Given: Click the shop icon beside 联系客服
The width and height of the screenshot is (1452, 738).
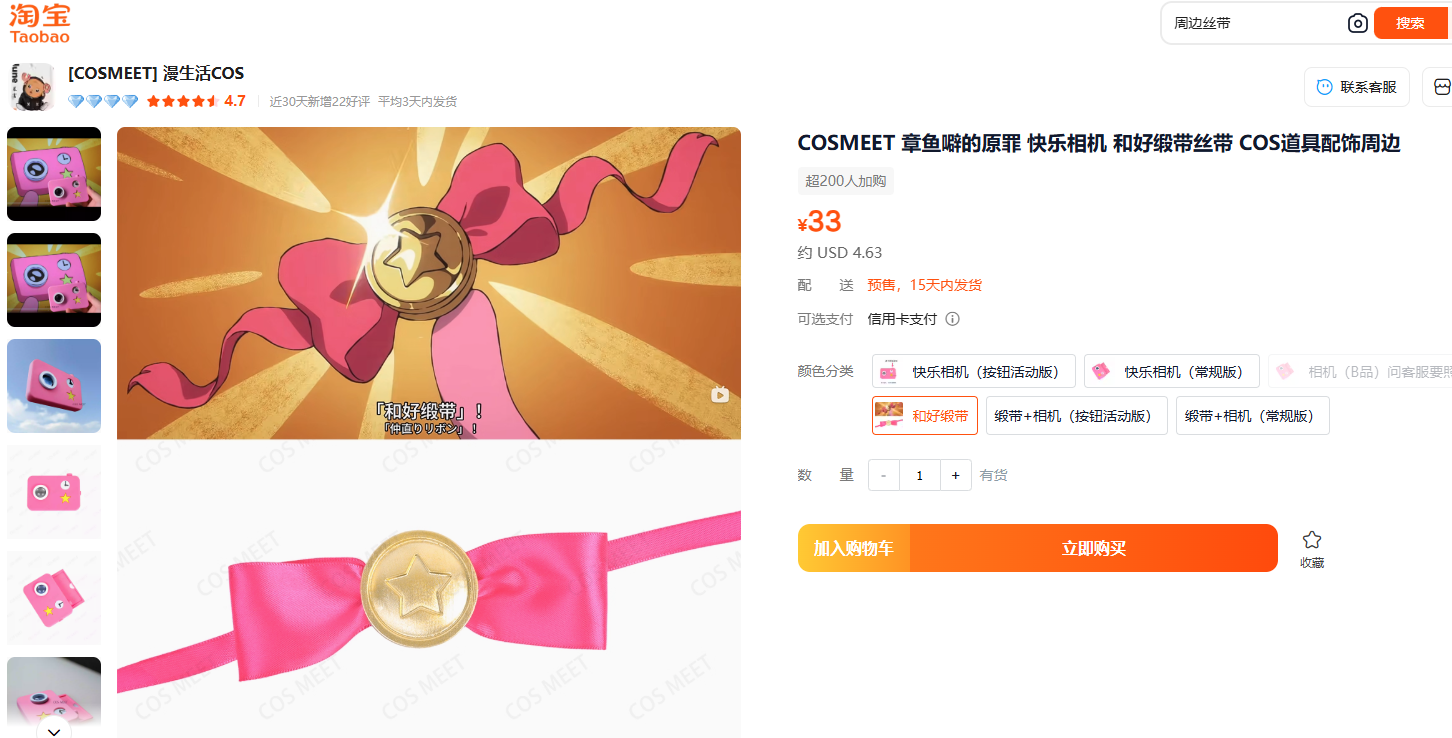Looking at the screenshot, I should [x=1441, y=87].
